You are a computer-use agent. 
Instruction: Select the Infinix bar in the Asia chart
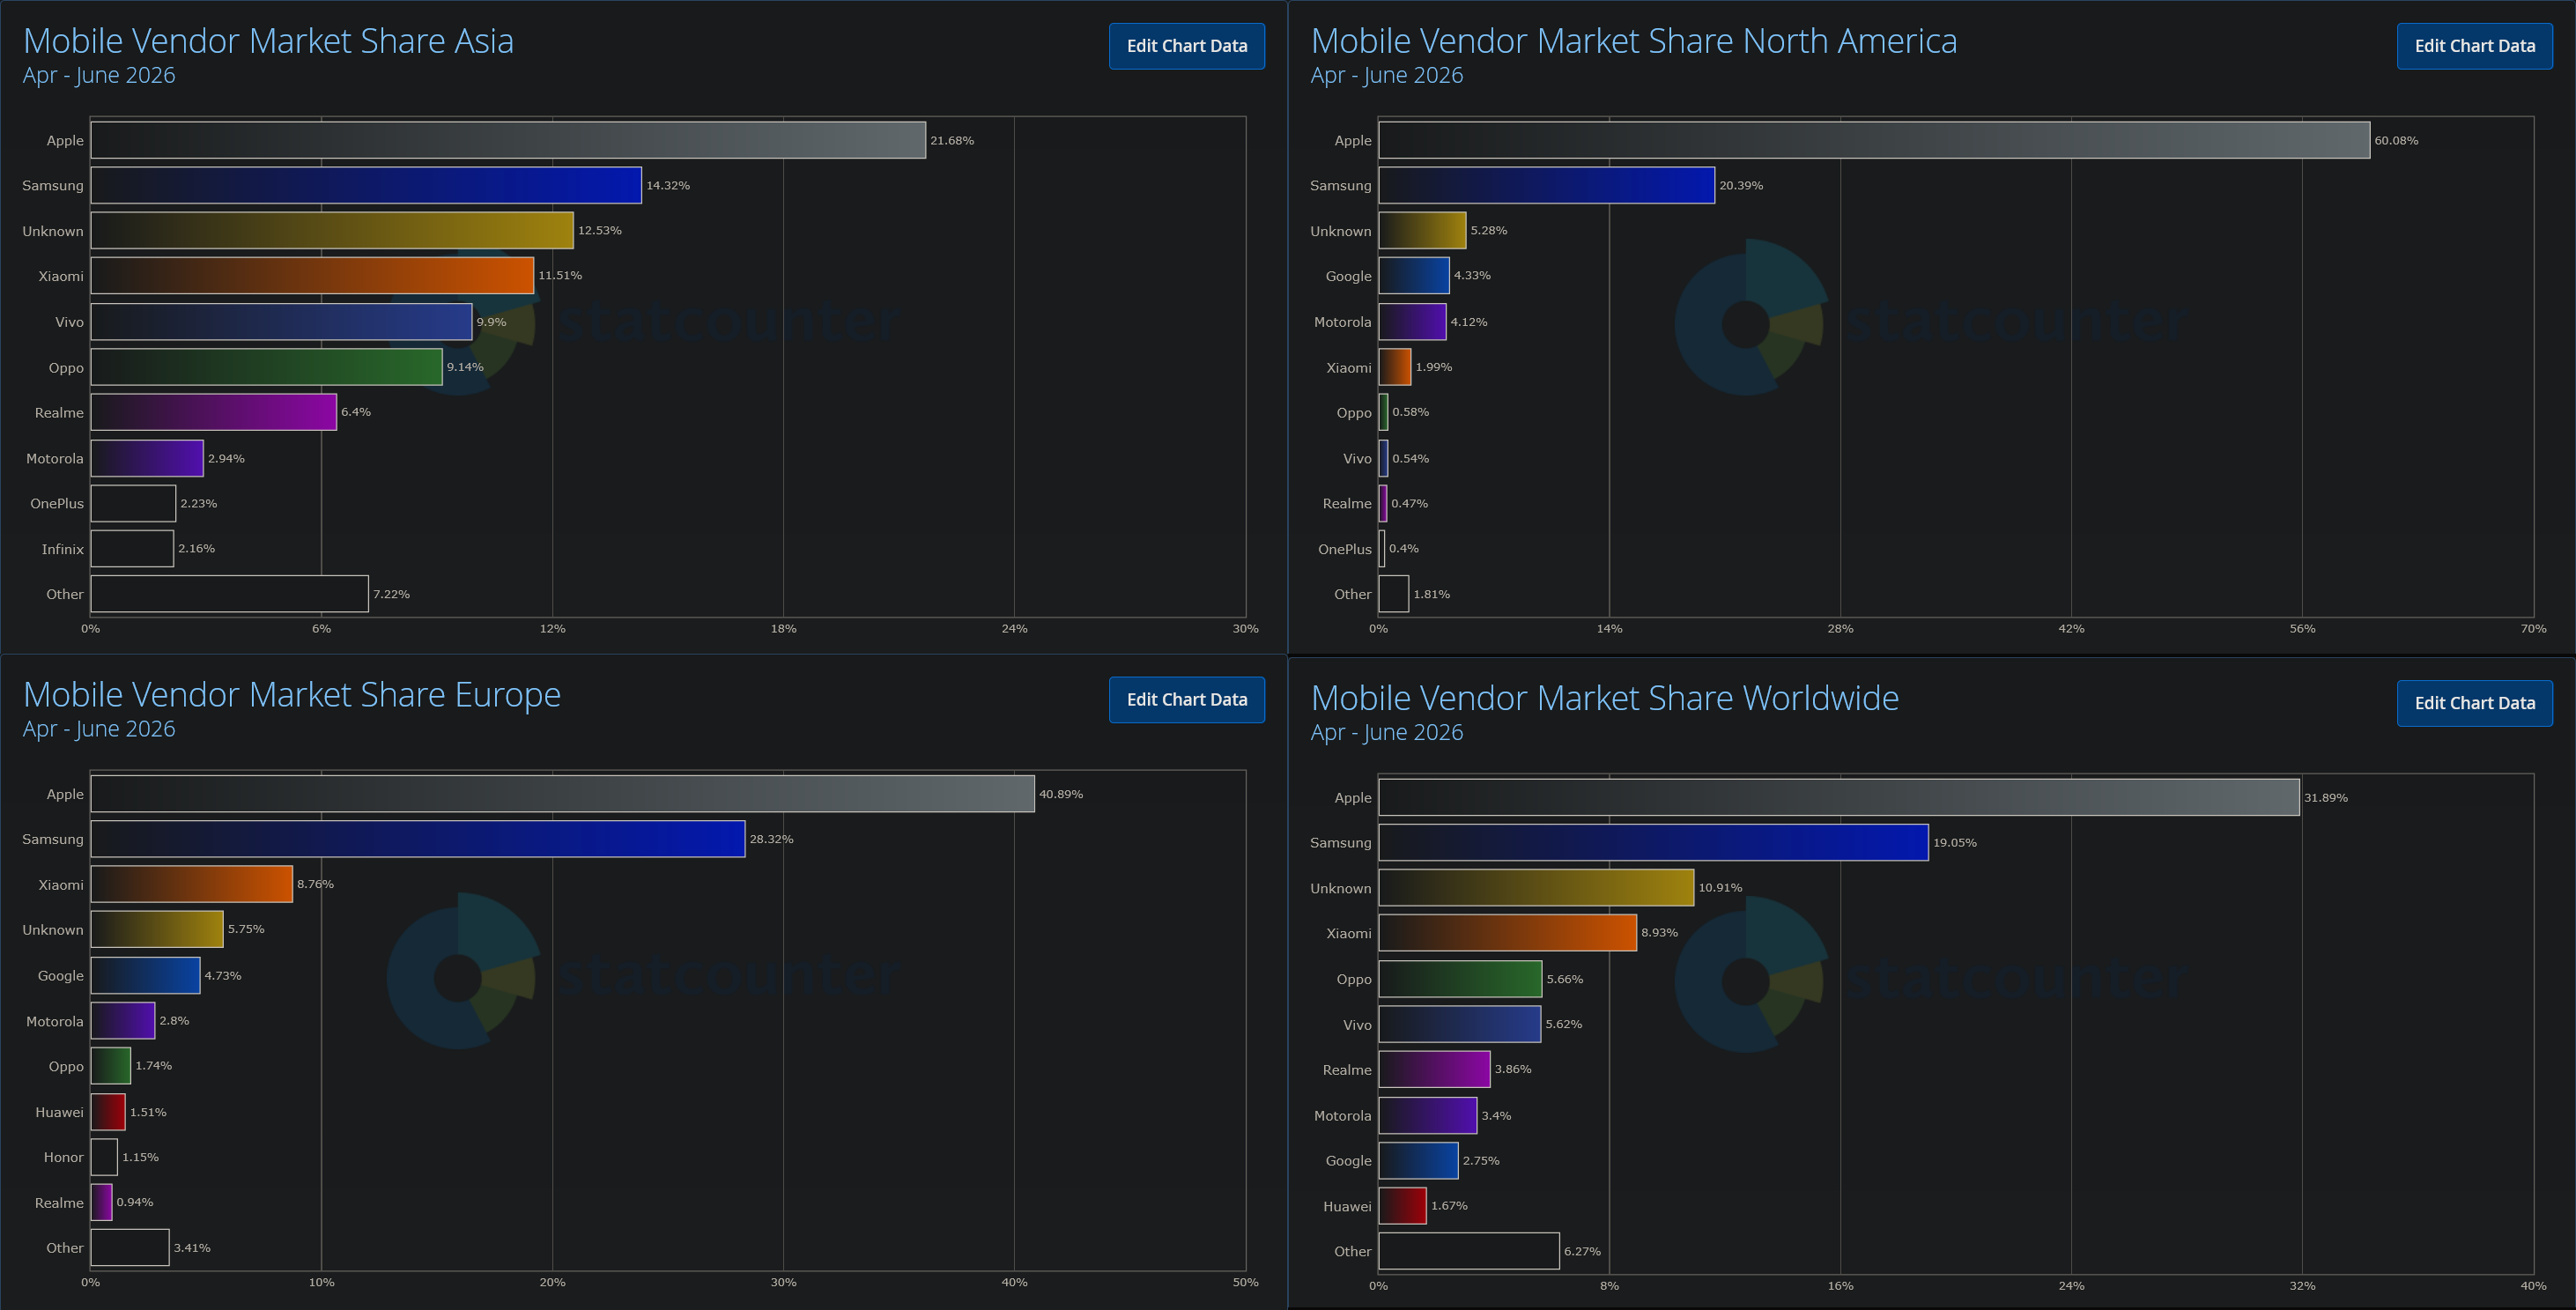132,548
